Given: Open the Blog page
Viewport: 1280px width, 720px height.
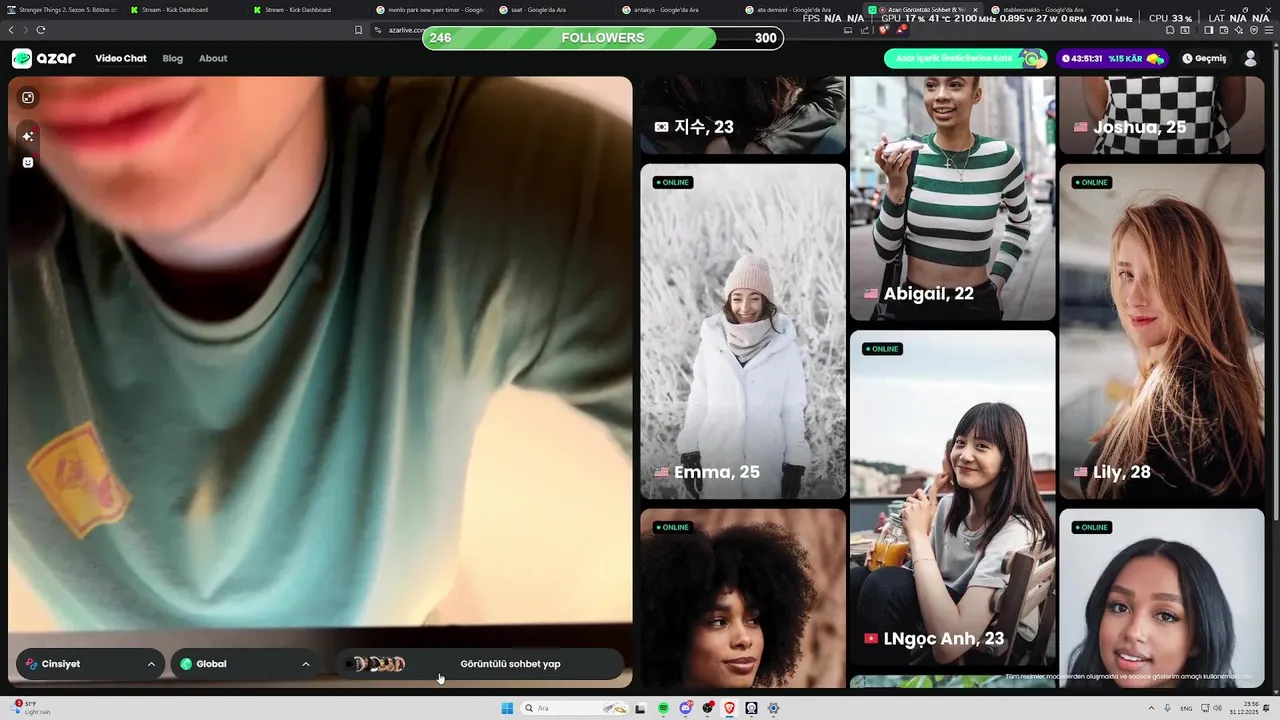Looking at the screenshot, I should point(173,58).
